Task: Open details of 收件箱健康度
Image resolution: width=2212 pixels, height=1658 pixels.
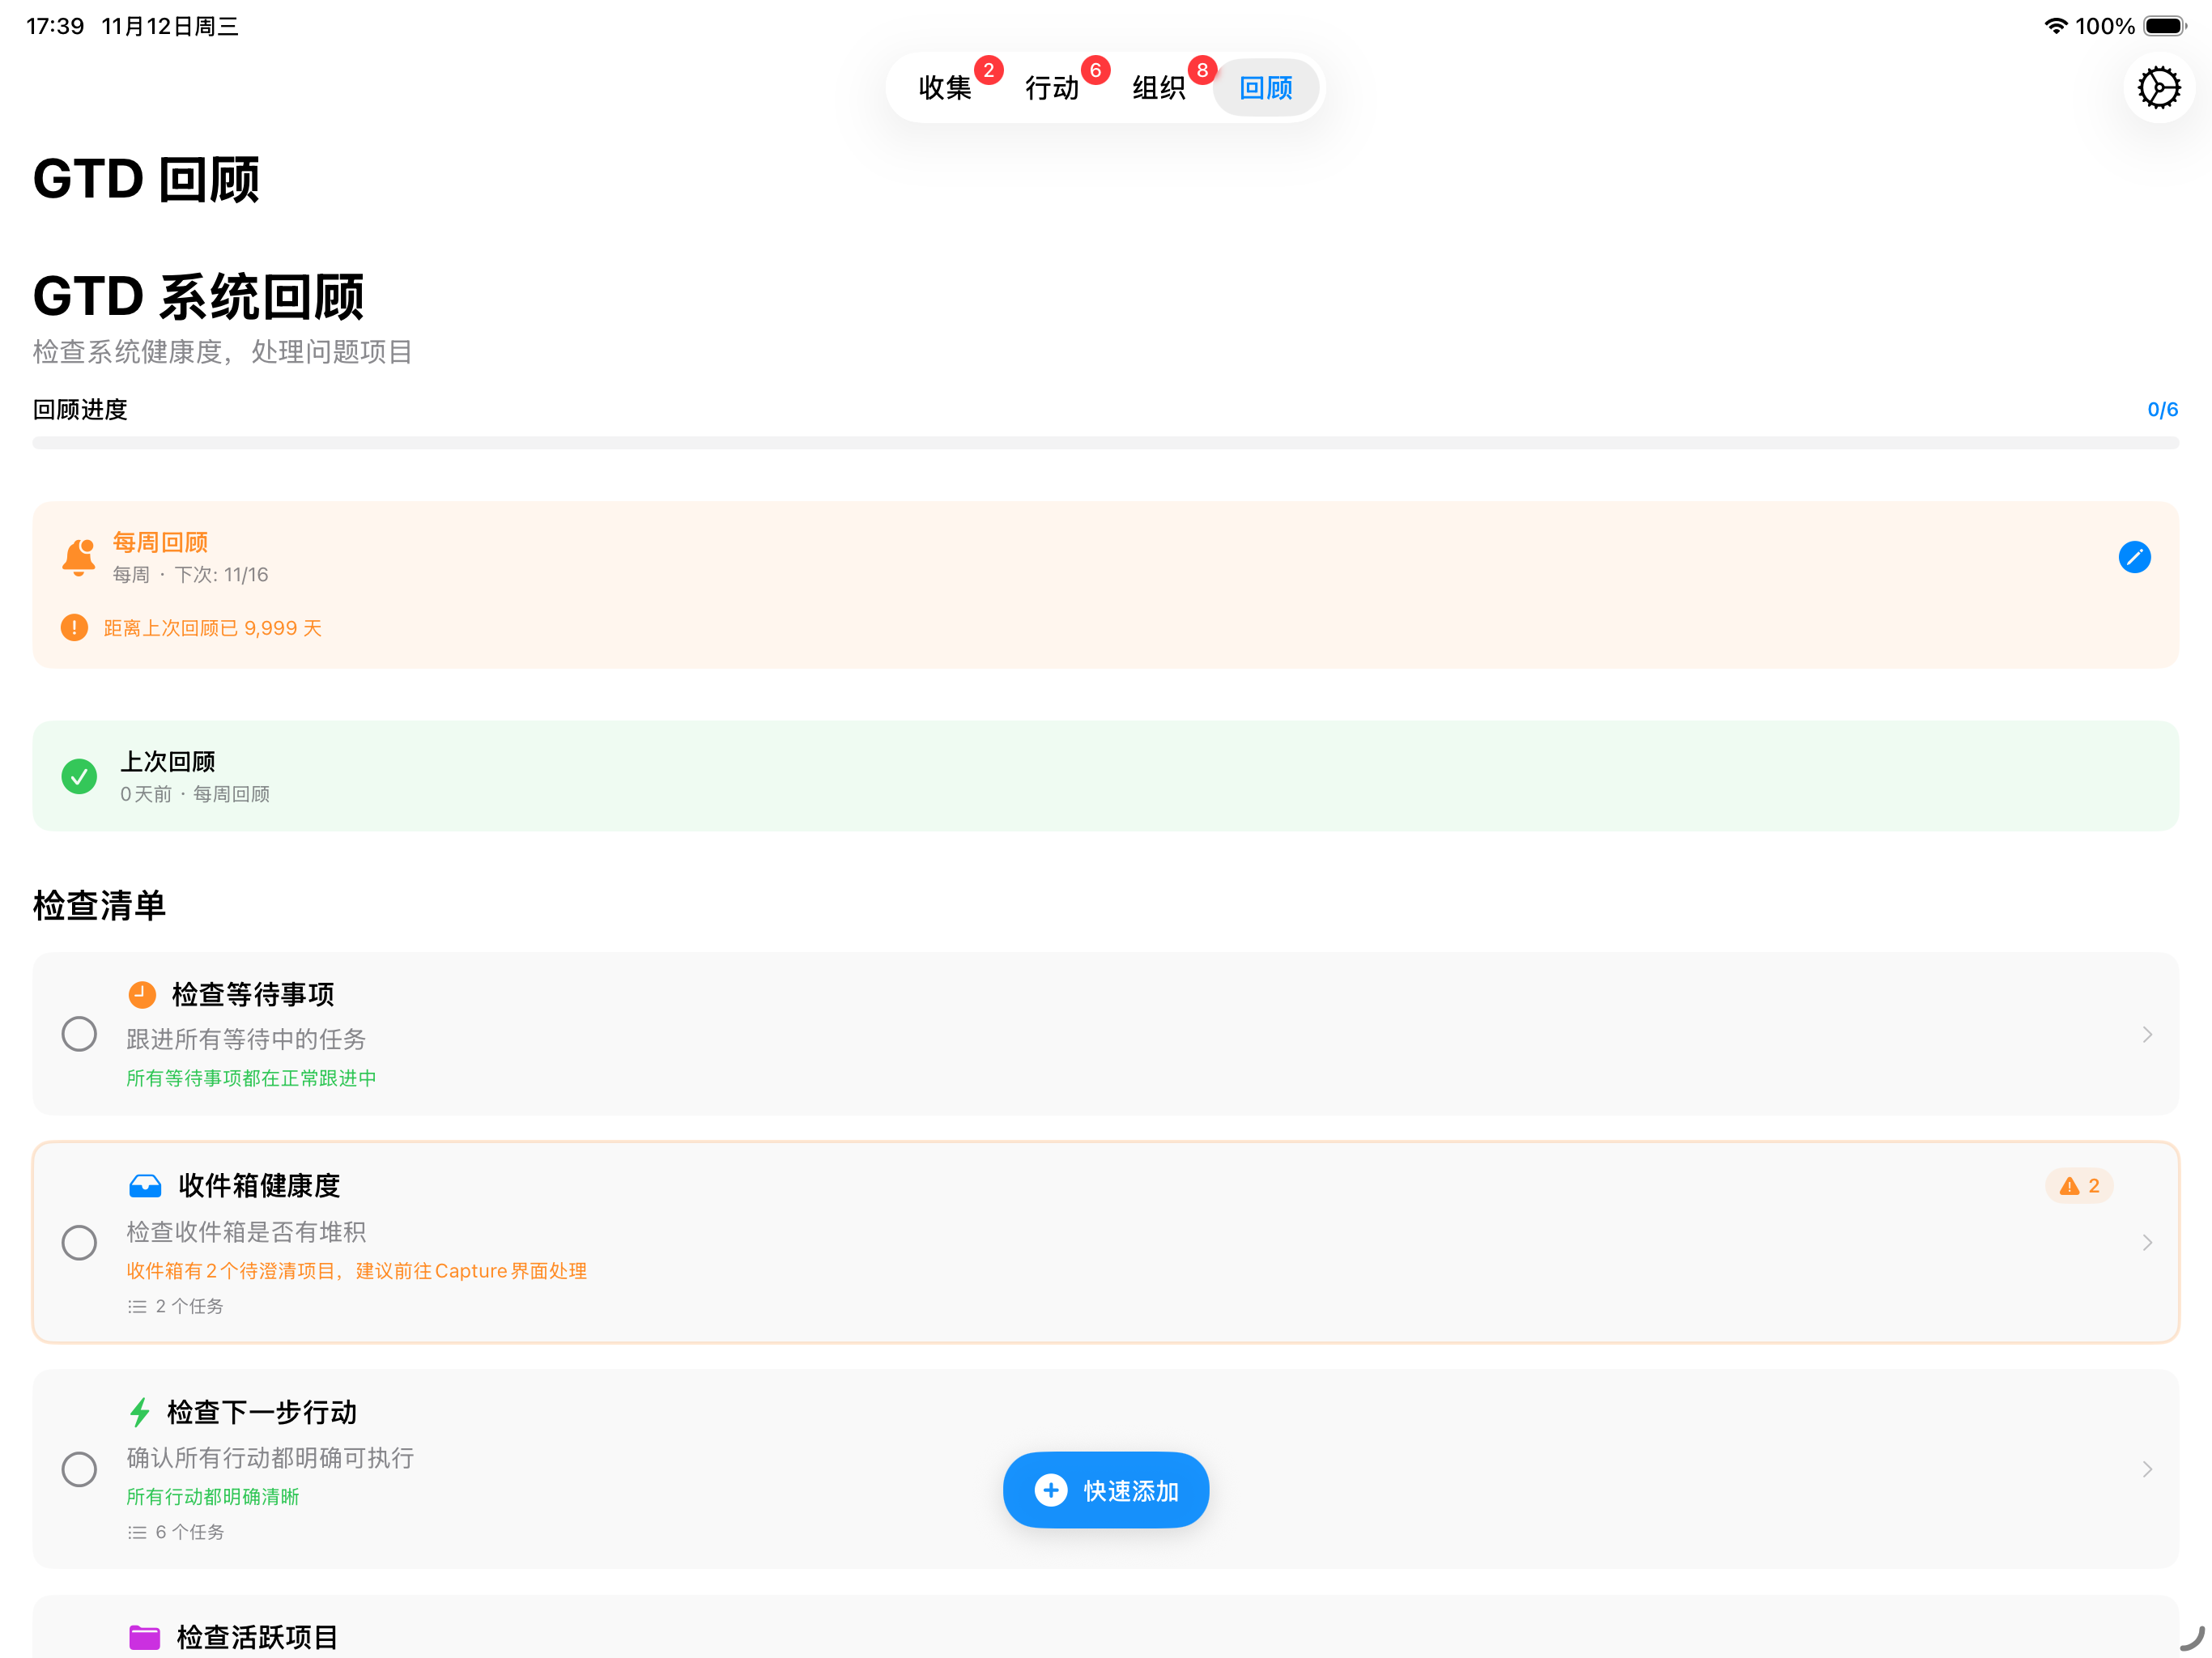Action: point(2148,1242)
